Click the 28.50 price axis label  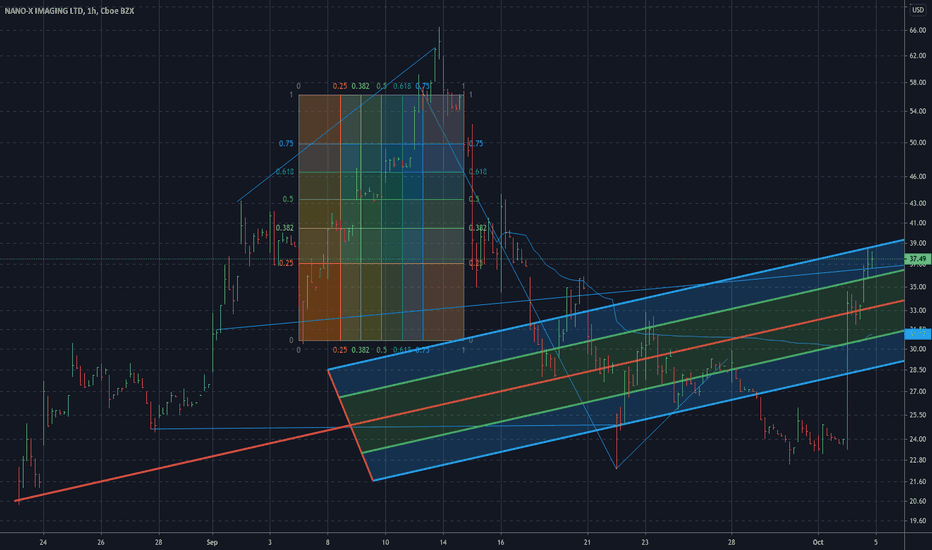[x=917, y=370]
